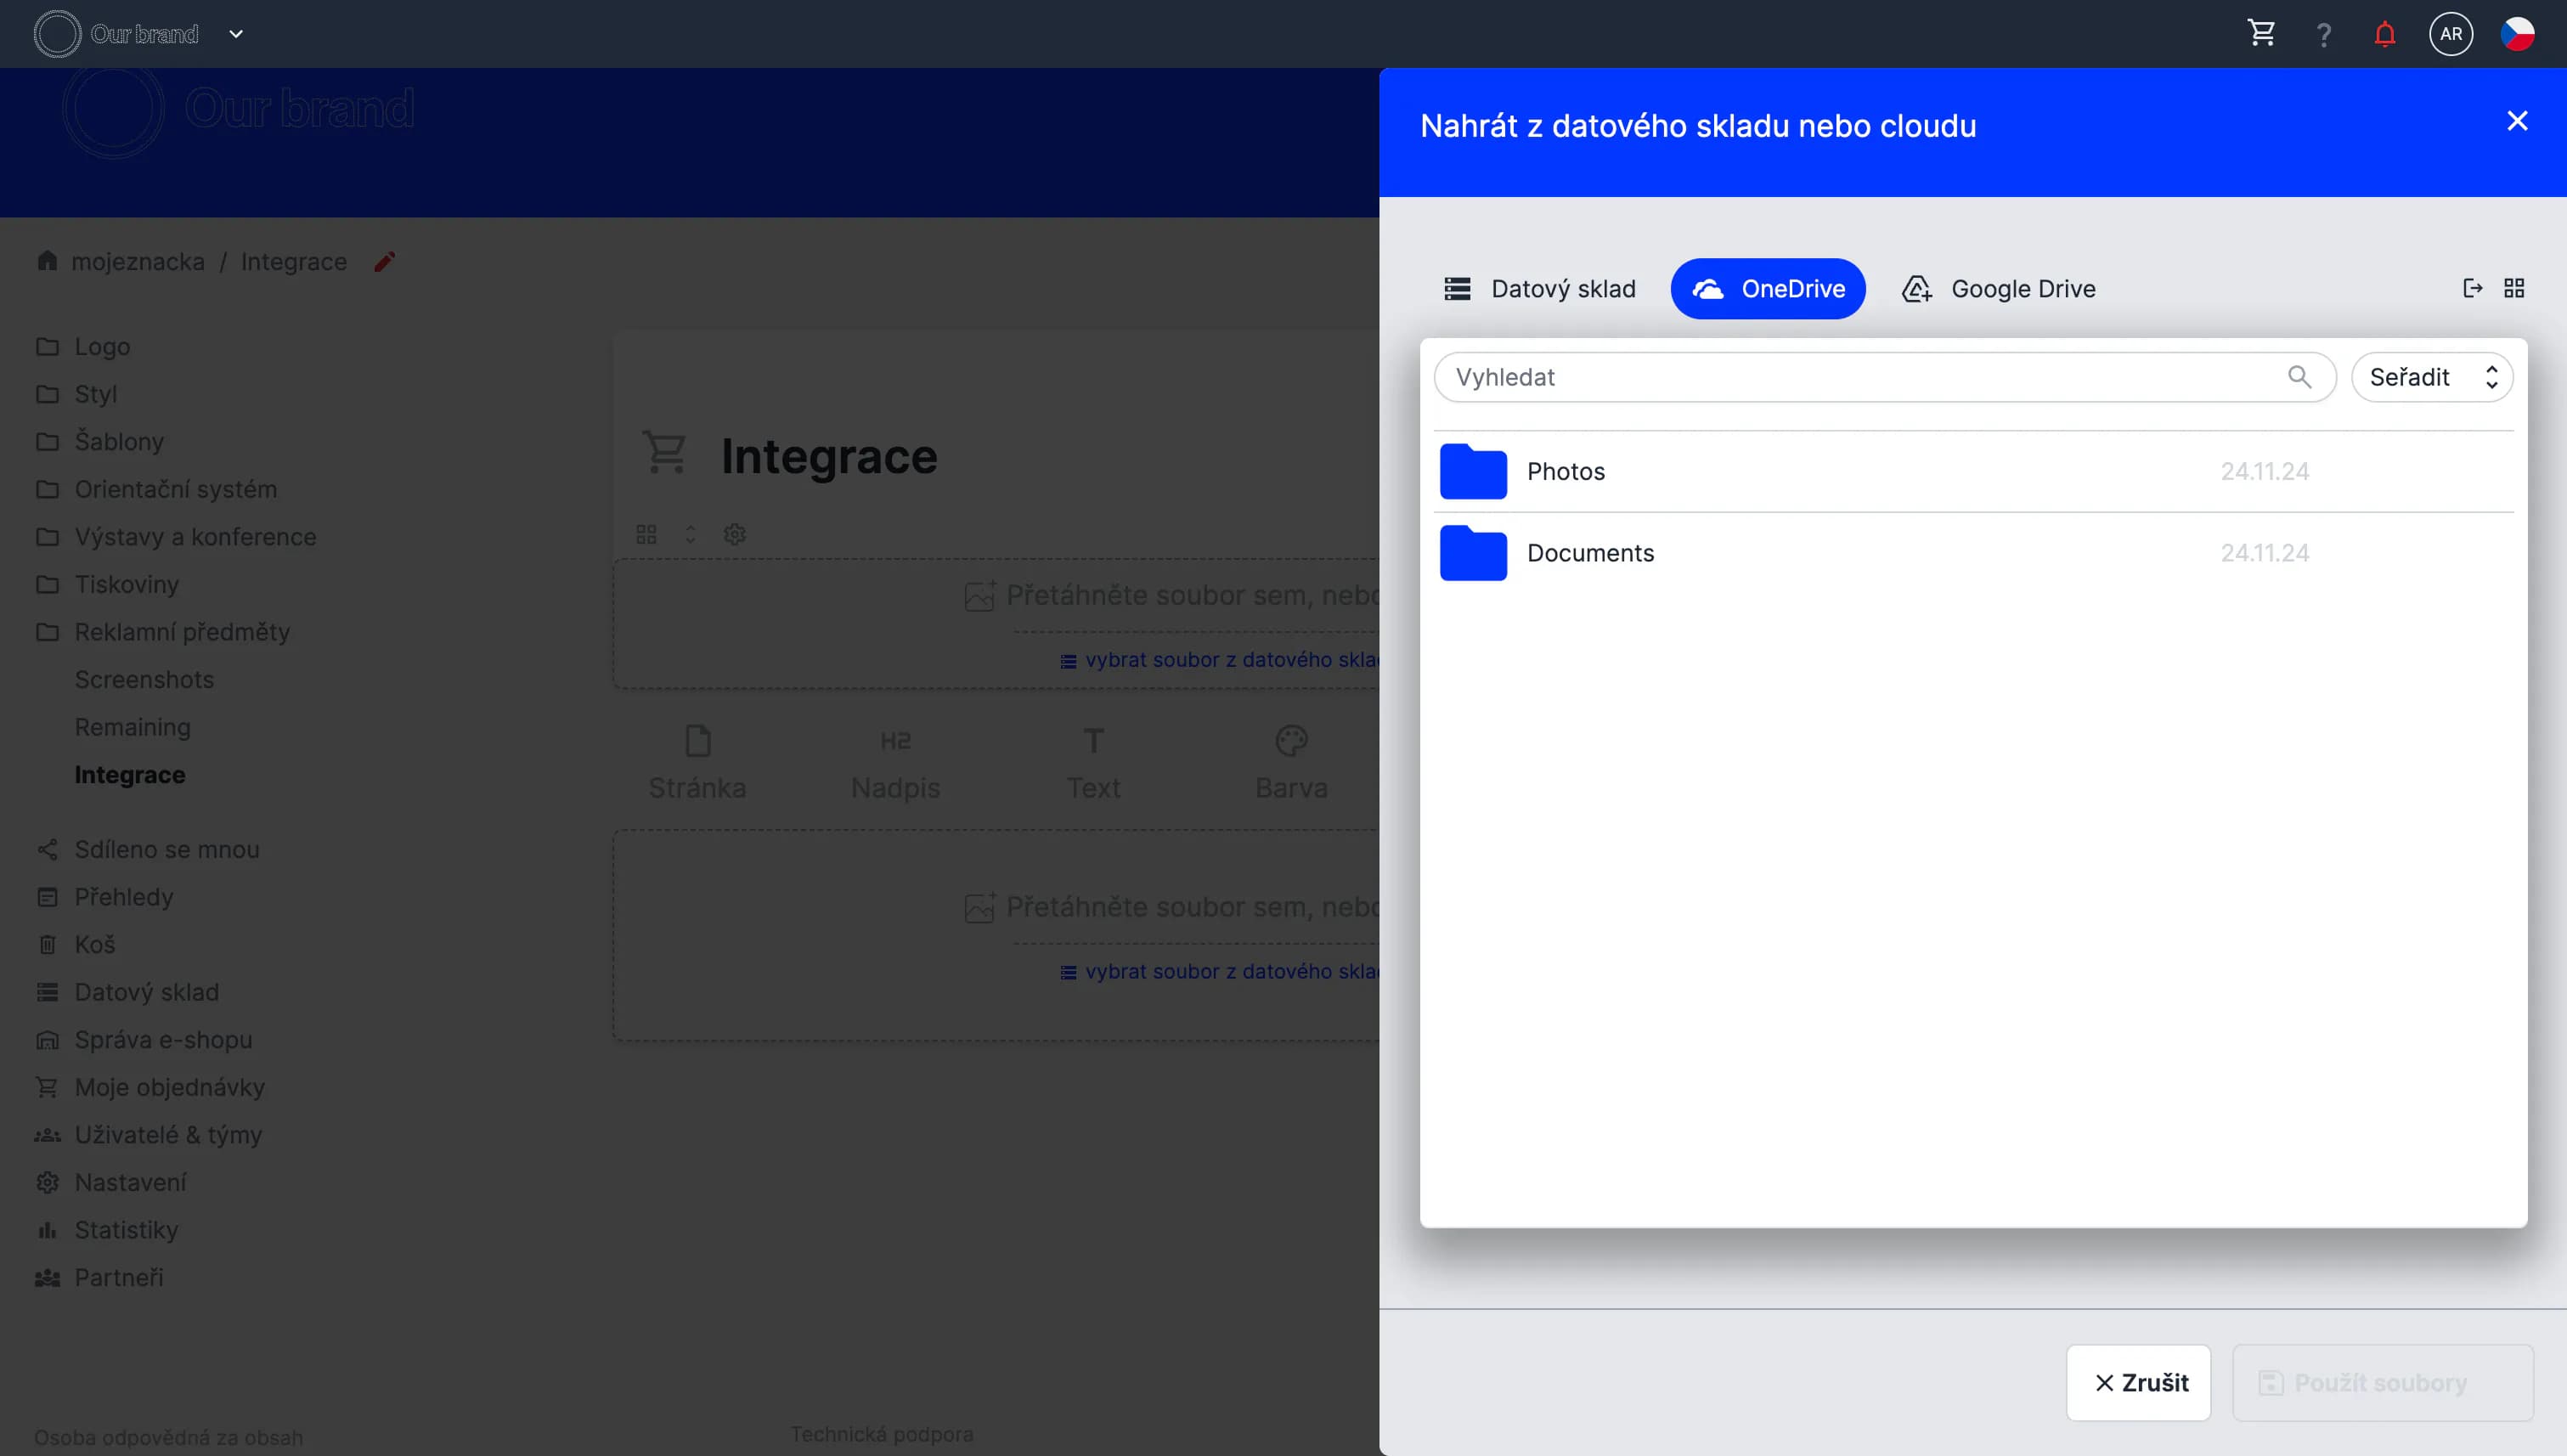Switch to the Google Drive tab
This screenshot has width=2567, height=1456.
[x=1998, y=289]
